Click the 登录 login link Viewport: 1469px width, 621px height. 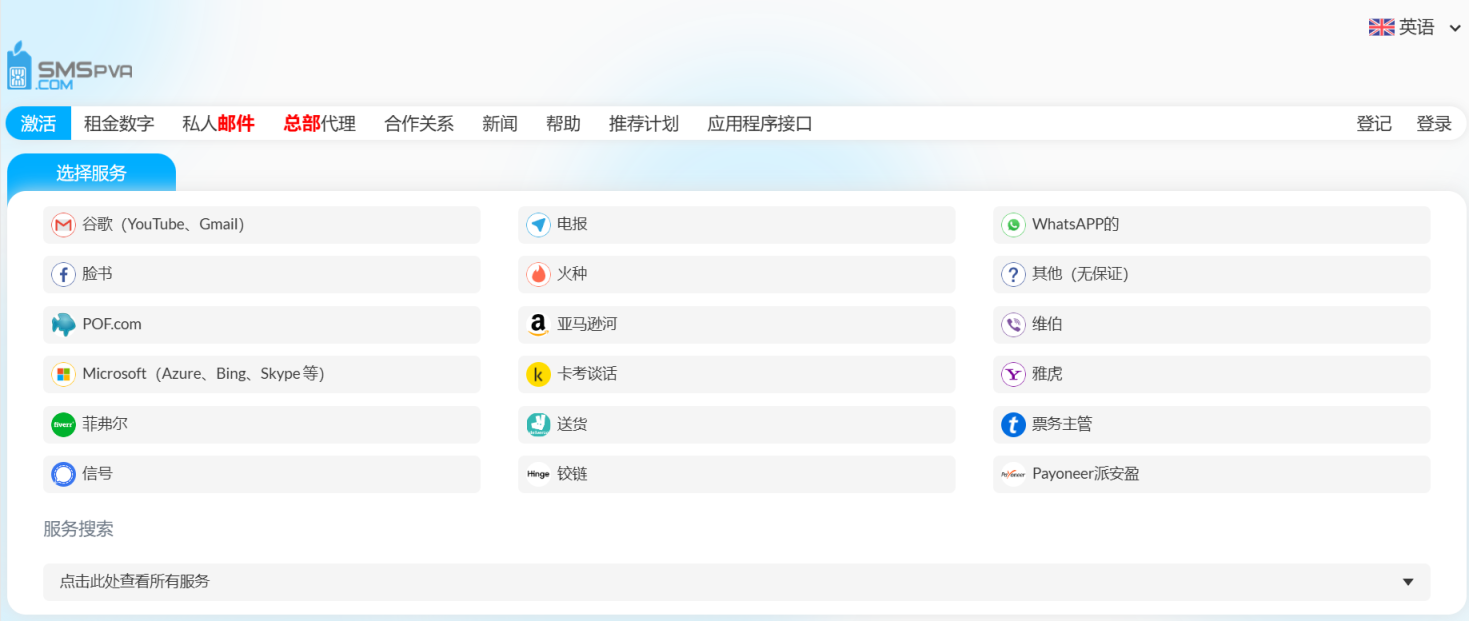(1434, 123)
